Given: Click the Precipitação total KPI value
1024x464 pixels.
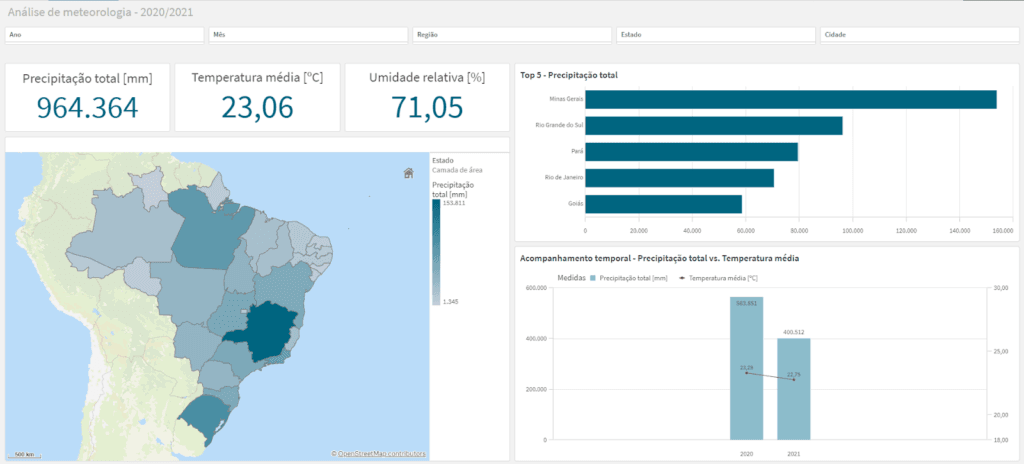Looking at the screenshot, I should click(88, 108).
